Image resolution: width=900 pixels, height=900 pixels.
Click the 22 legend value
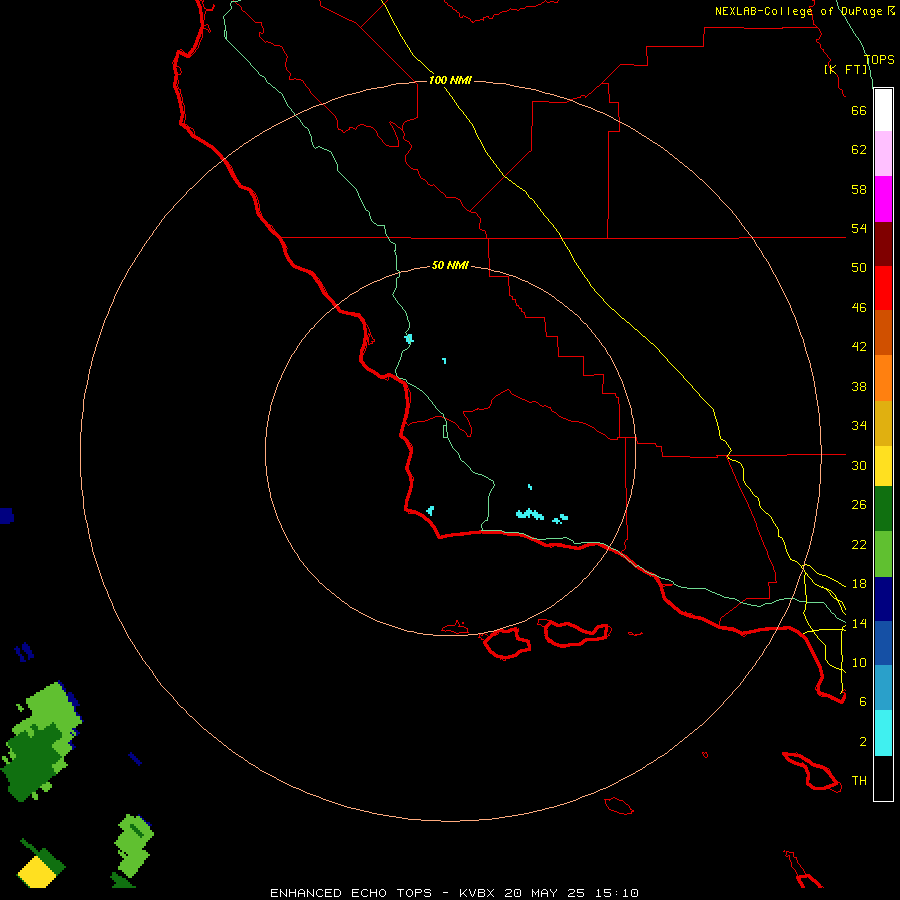859,544
